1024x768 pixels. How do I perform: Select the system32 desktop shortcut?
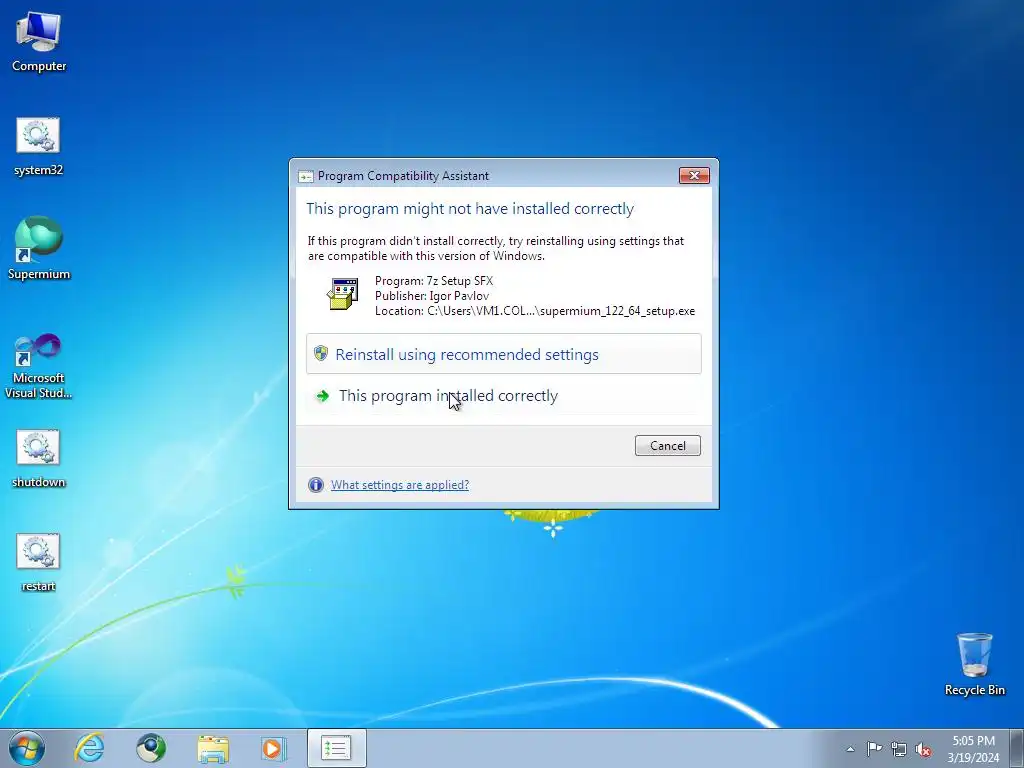tap(39, 146)
